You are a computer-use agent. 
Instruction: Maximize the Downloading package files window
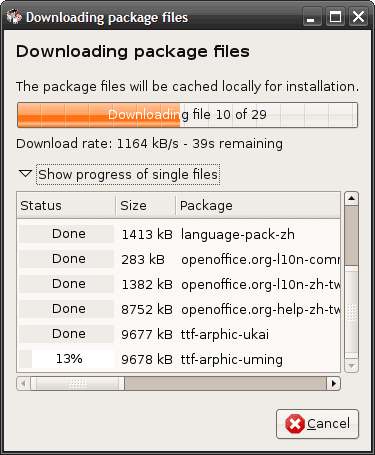coord(335,17)
